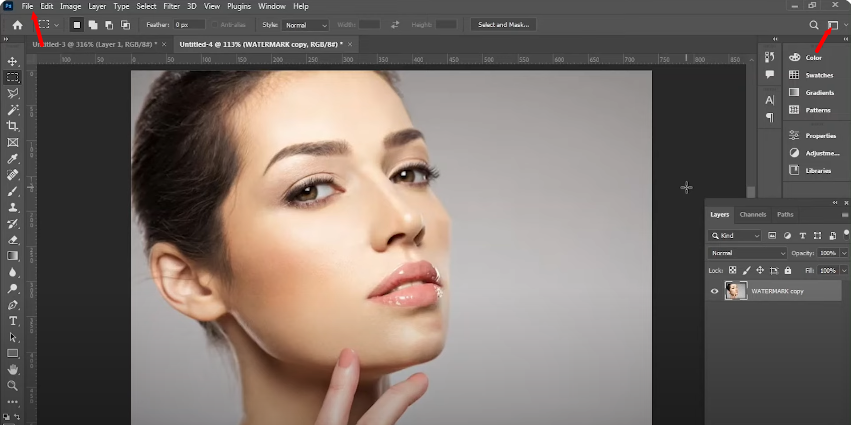
Task: Select the Hand tool
Action: point(12,370)
